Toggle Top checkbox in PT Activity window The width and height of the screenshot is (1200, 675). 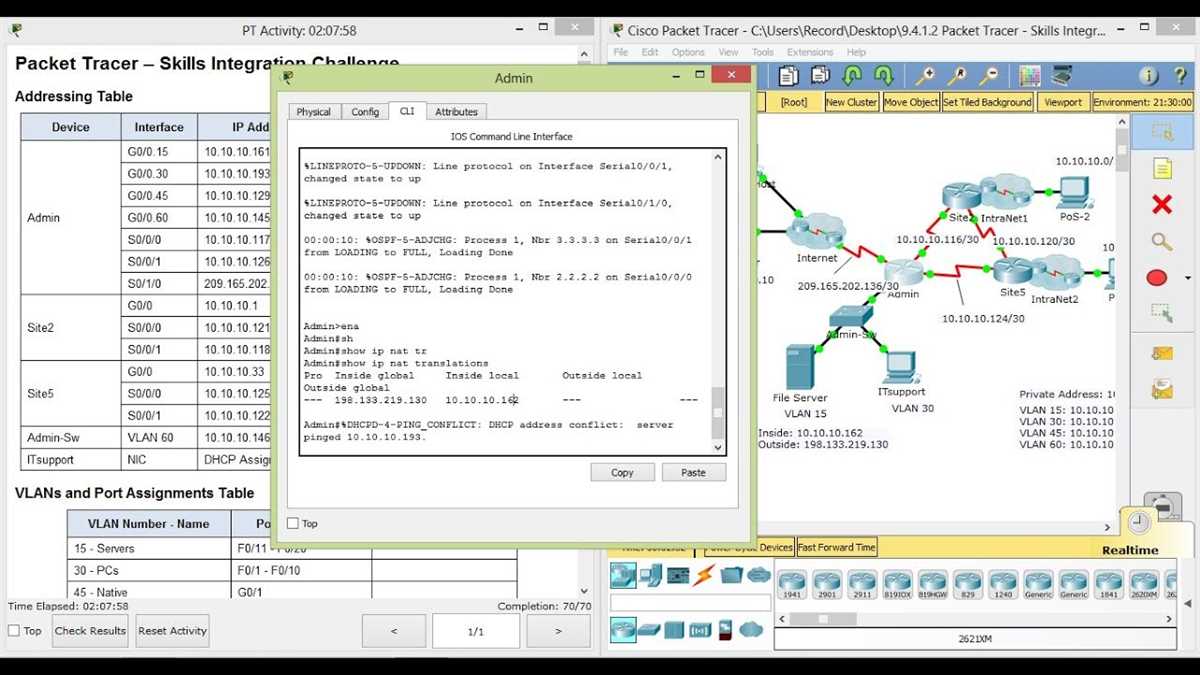pyautogui.click(x=14, y=631)
